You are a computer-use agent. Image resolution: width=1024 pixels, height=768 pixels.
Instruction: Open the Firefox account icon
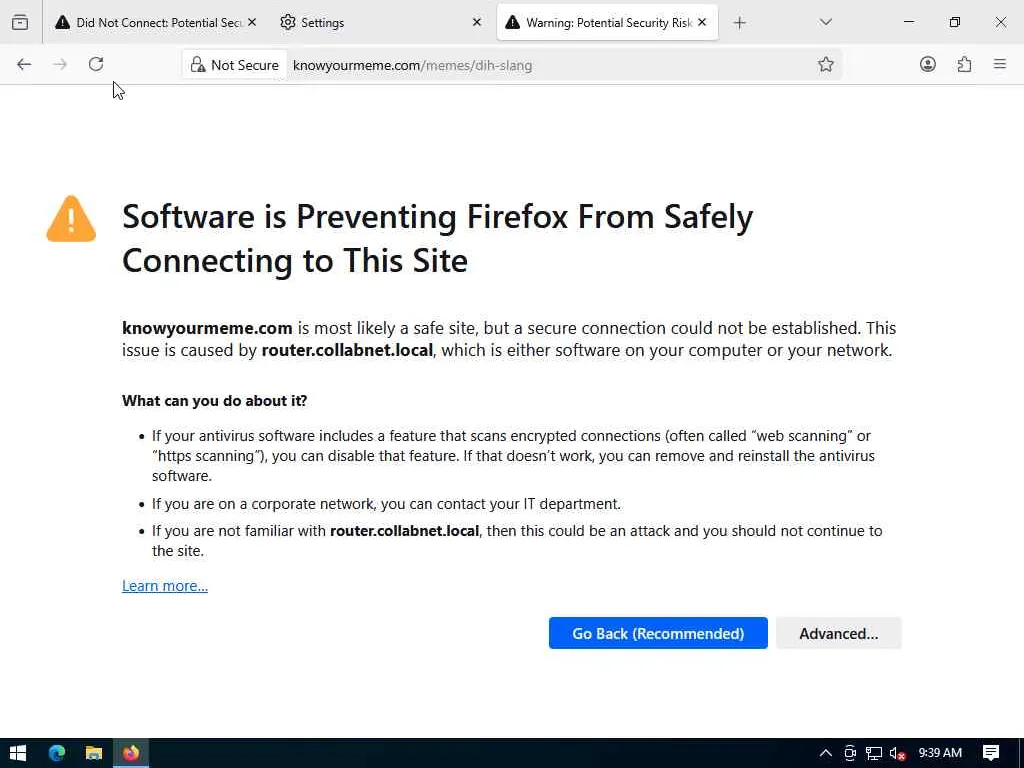(x=928, y=64)
